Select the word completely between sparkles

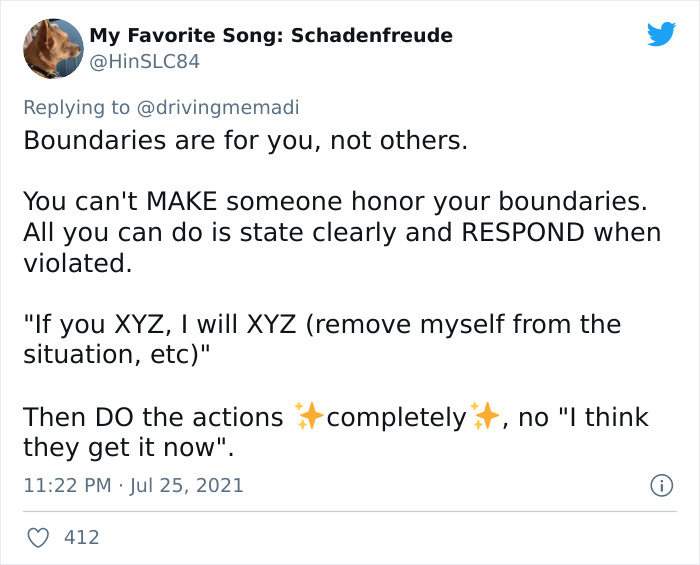397,418
